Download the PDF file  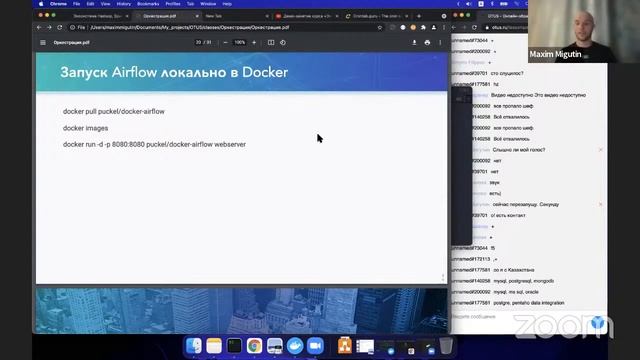(x=414, y=42)
